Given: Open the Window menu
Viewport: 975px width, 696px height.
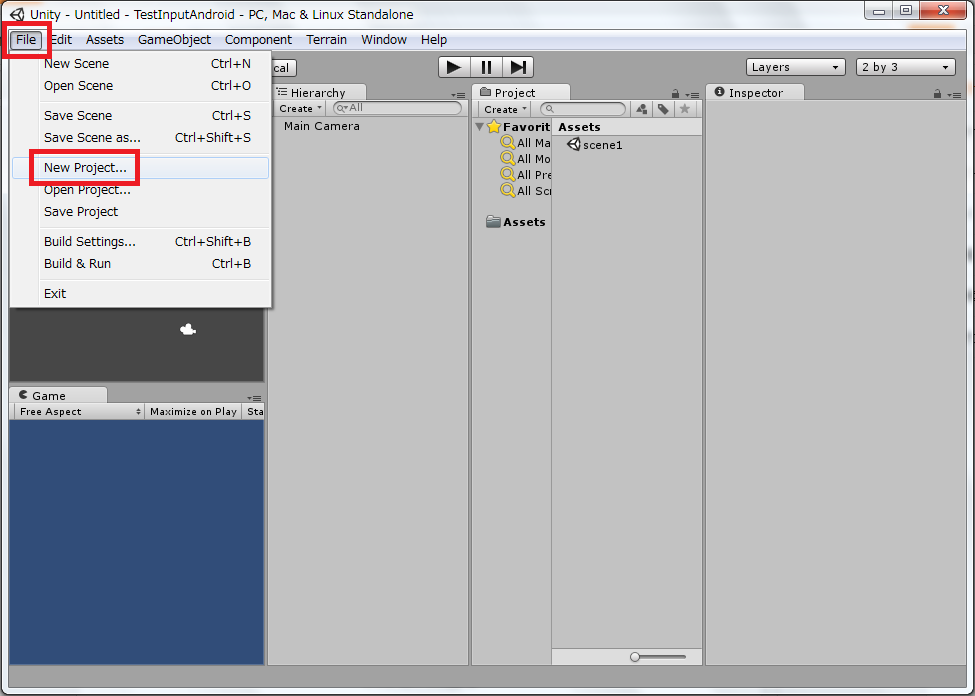Looking at the screenshot, I should click(384, 40).
